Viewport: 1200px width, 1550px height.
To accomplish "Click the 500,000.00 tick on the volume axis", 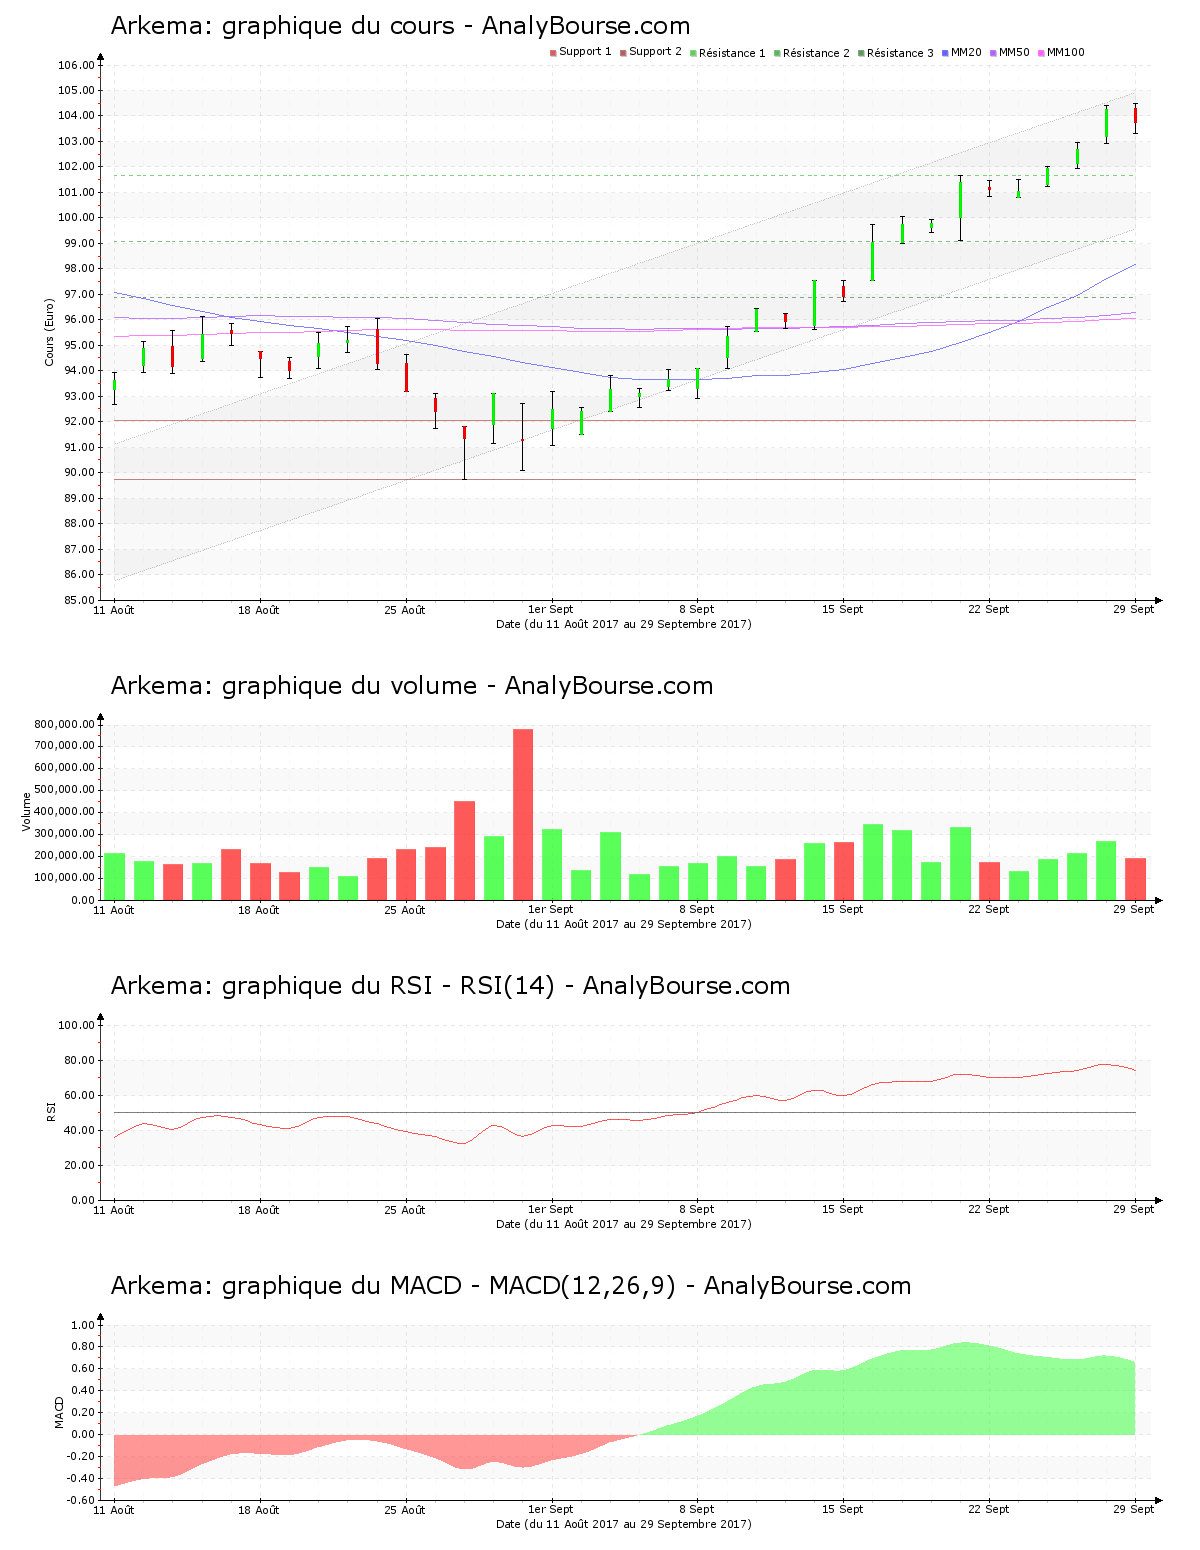I will click(x=64, y=790).
